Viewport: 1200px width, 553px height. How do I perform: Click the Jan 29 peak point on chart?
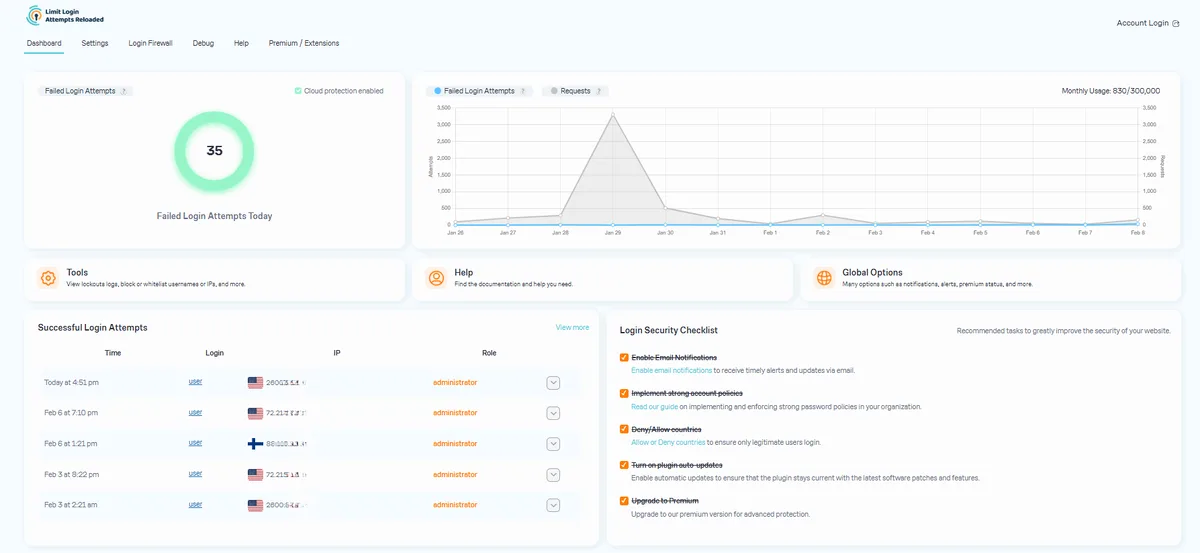coord(612,114)
